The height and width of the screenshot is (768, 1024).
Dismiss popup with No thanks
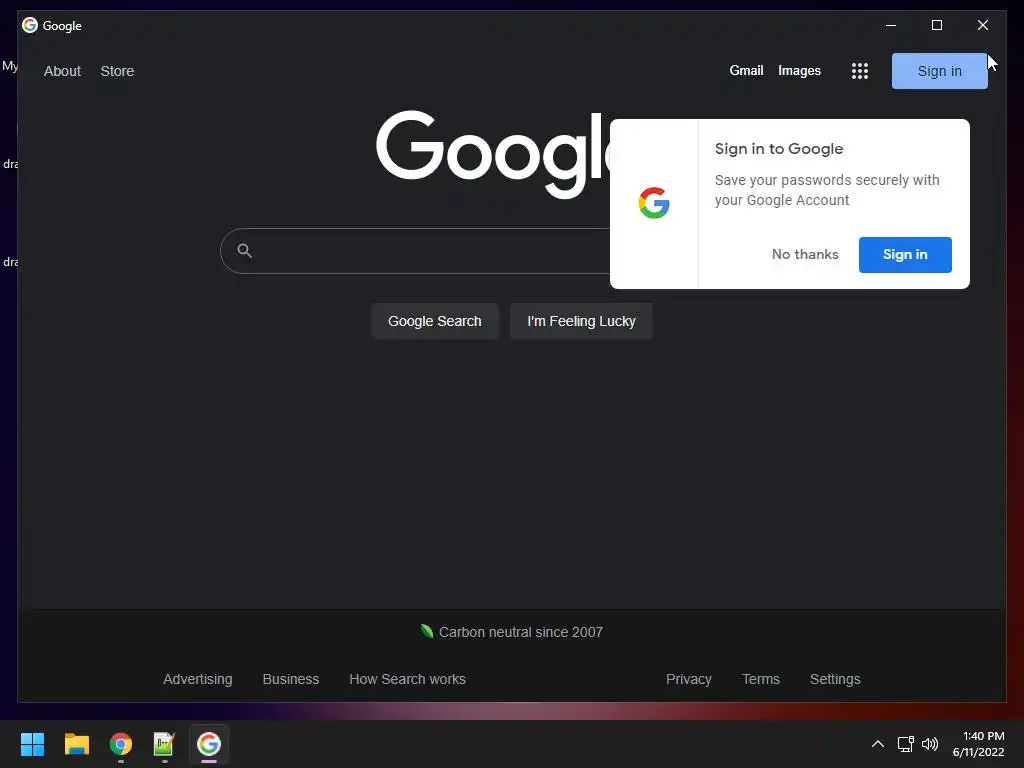point(805,255)
